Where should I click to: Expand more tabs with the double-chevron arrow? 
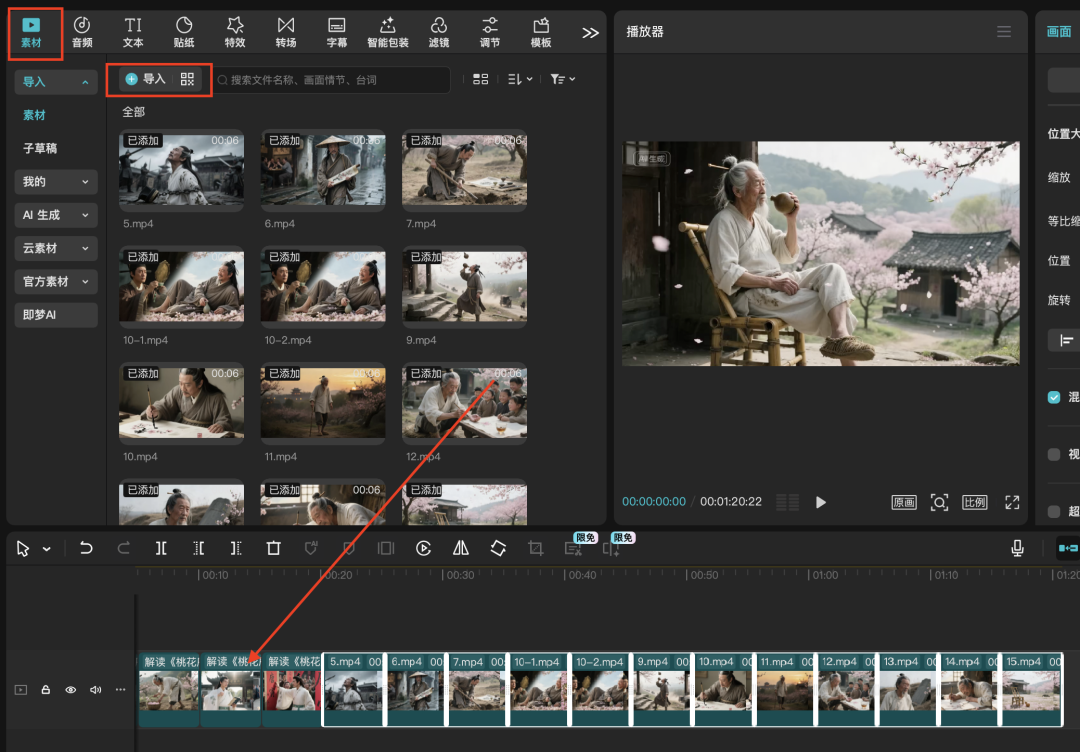pyautogui.click(x=590, y=32)
